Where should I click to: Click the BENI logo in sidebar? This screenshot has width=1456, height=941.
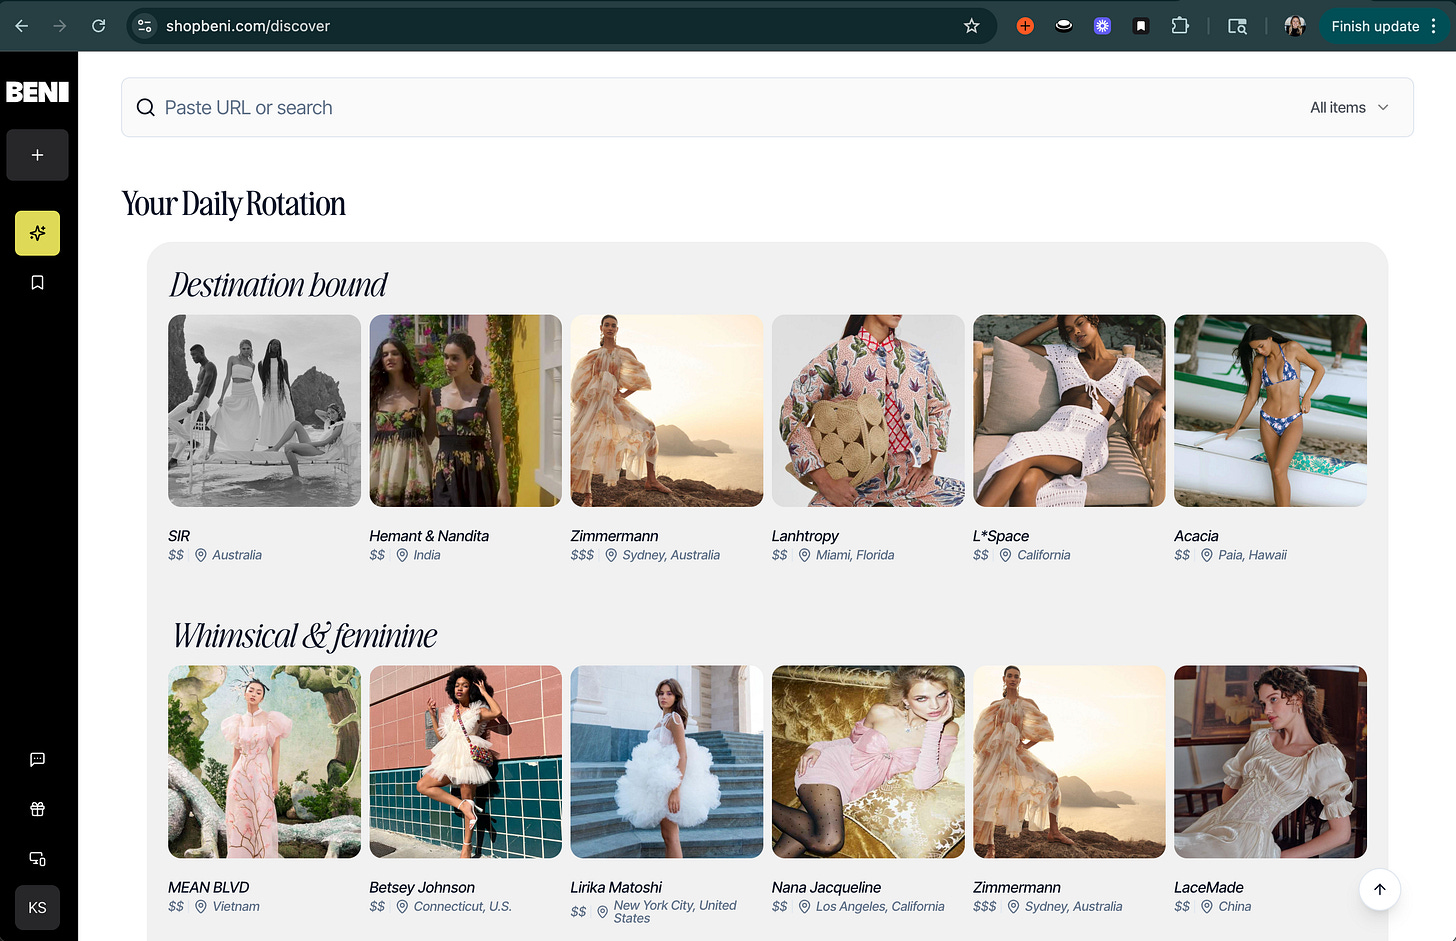[37, 92]
